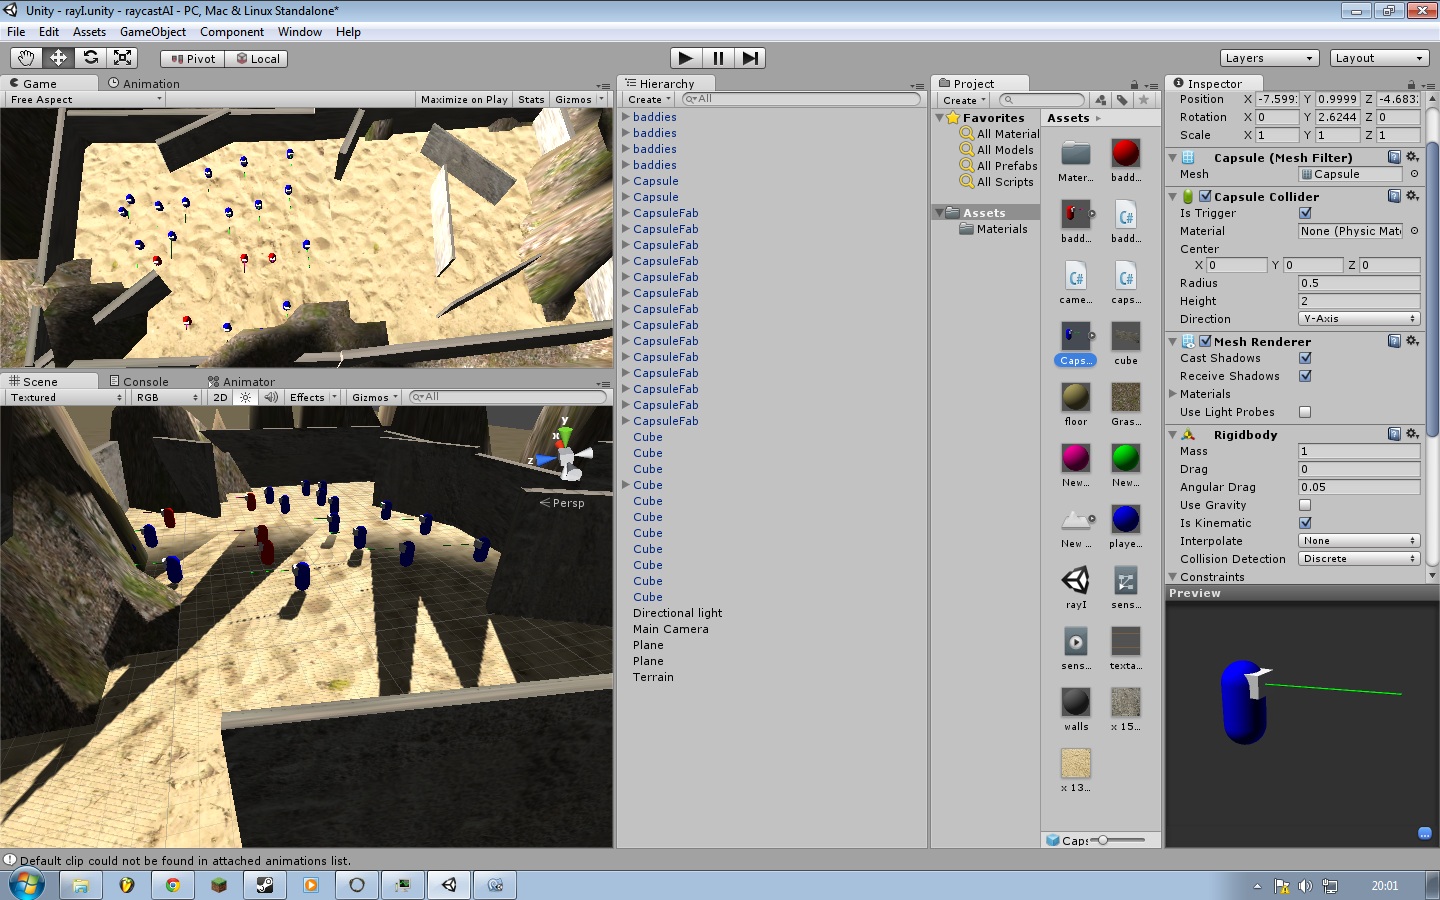This screenshot has width=1440, height=900.
Task: Toggle the Is Trigger checkbox
Action: point(1305,213)
